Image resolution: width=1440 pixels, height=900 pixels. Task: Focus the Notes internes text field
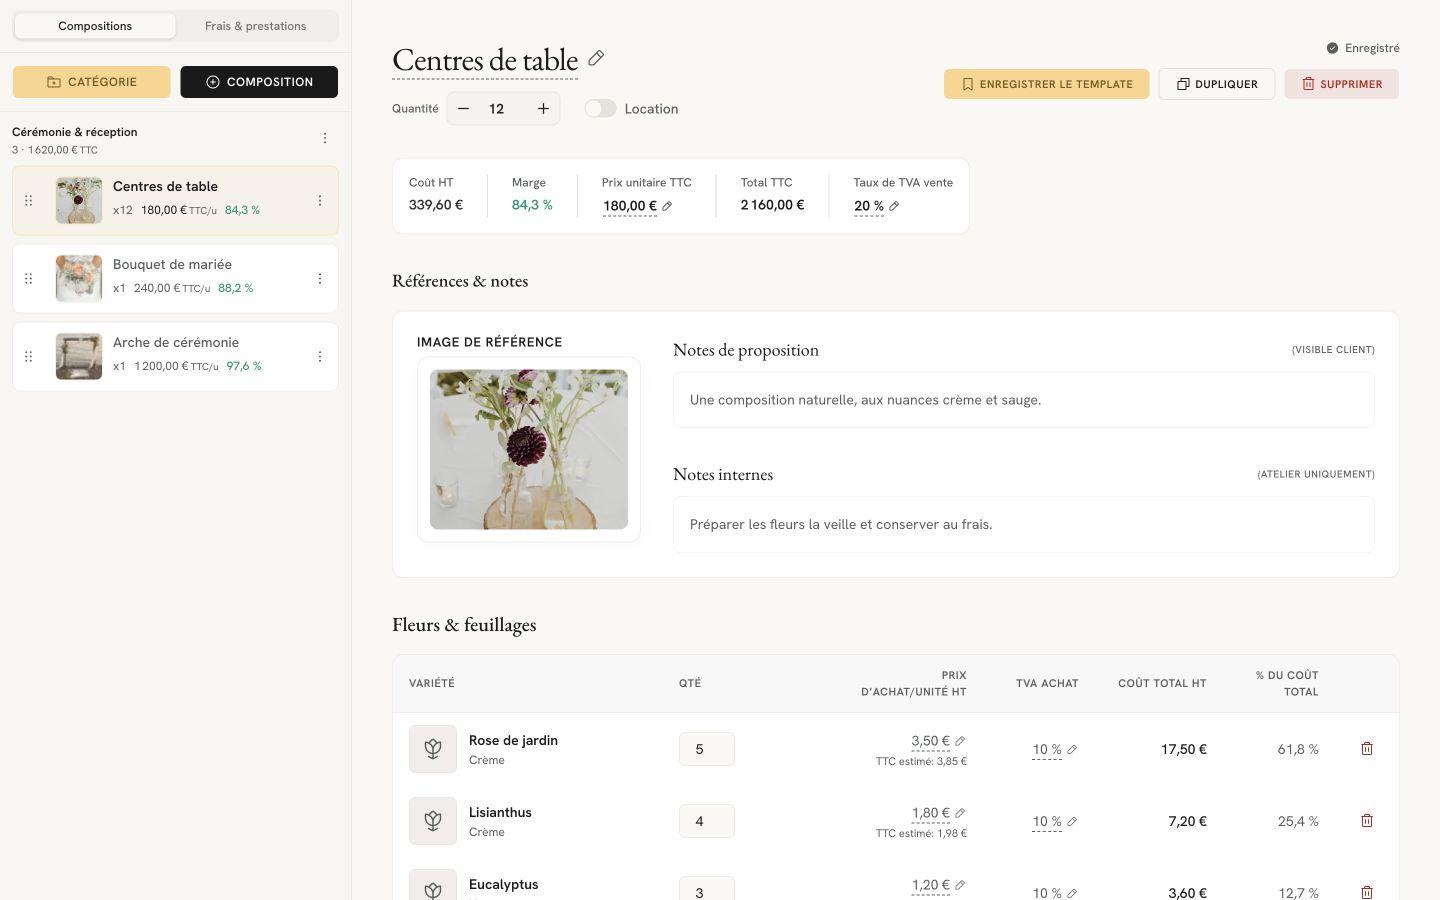[x=1023, y=524]
